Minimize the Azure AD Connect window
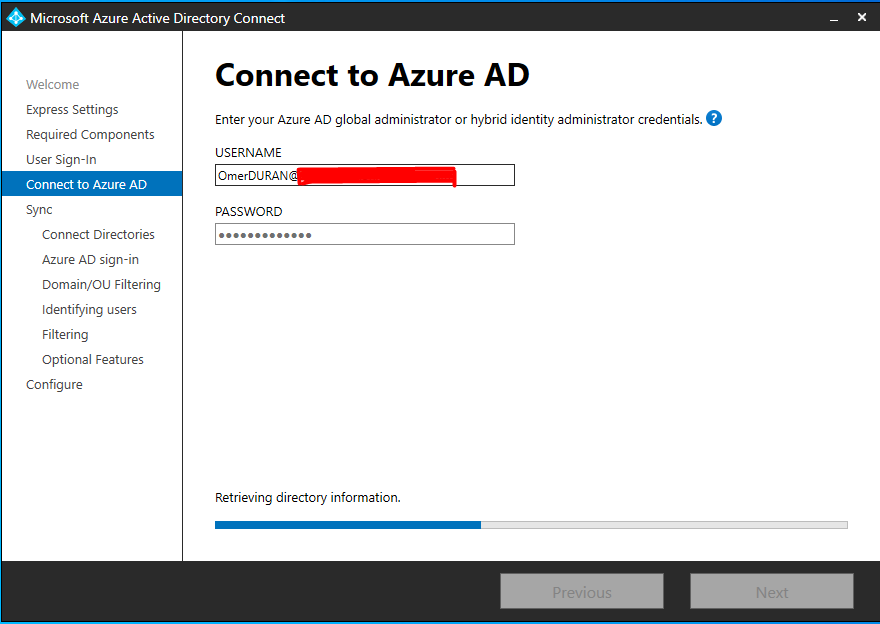Viewport: 880px width, 624px height. (834, 19)
